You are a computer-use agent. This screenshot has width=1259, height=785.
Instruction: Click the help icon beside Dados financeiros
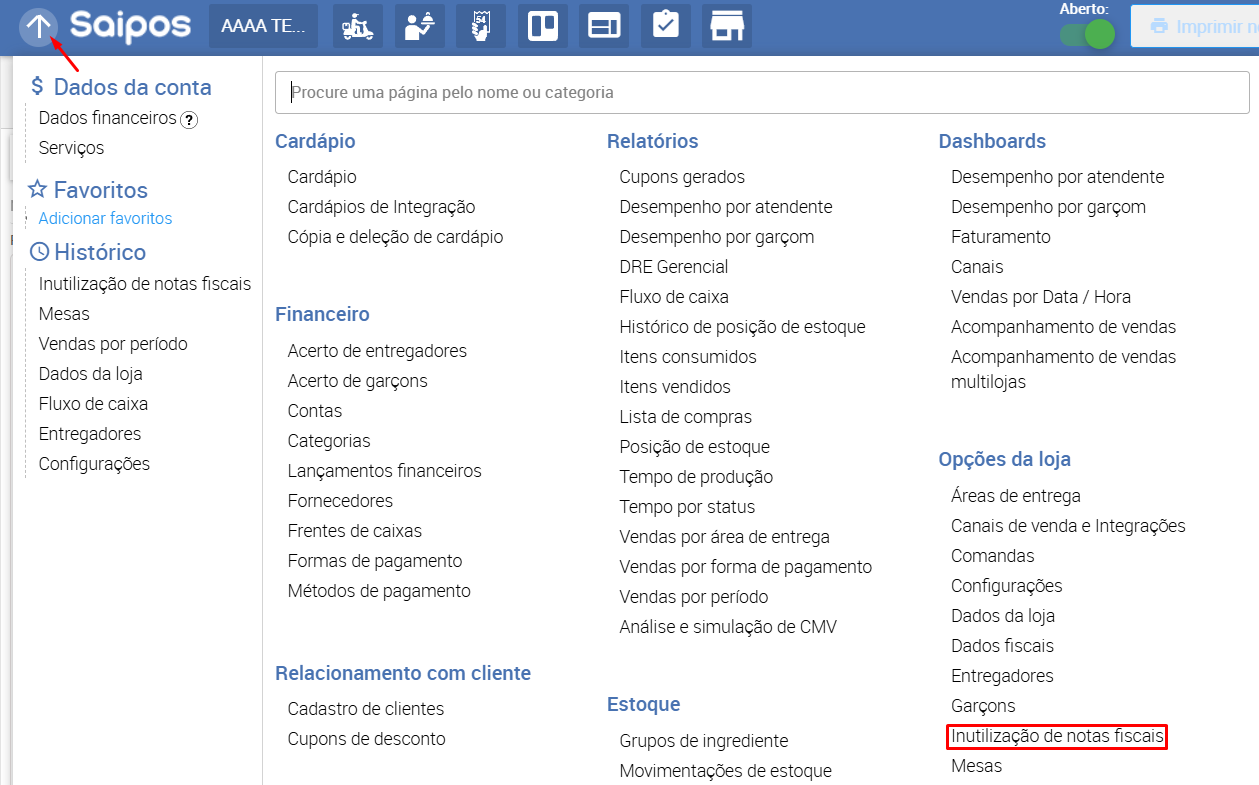189,119
